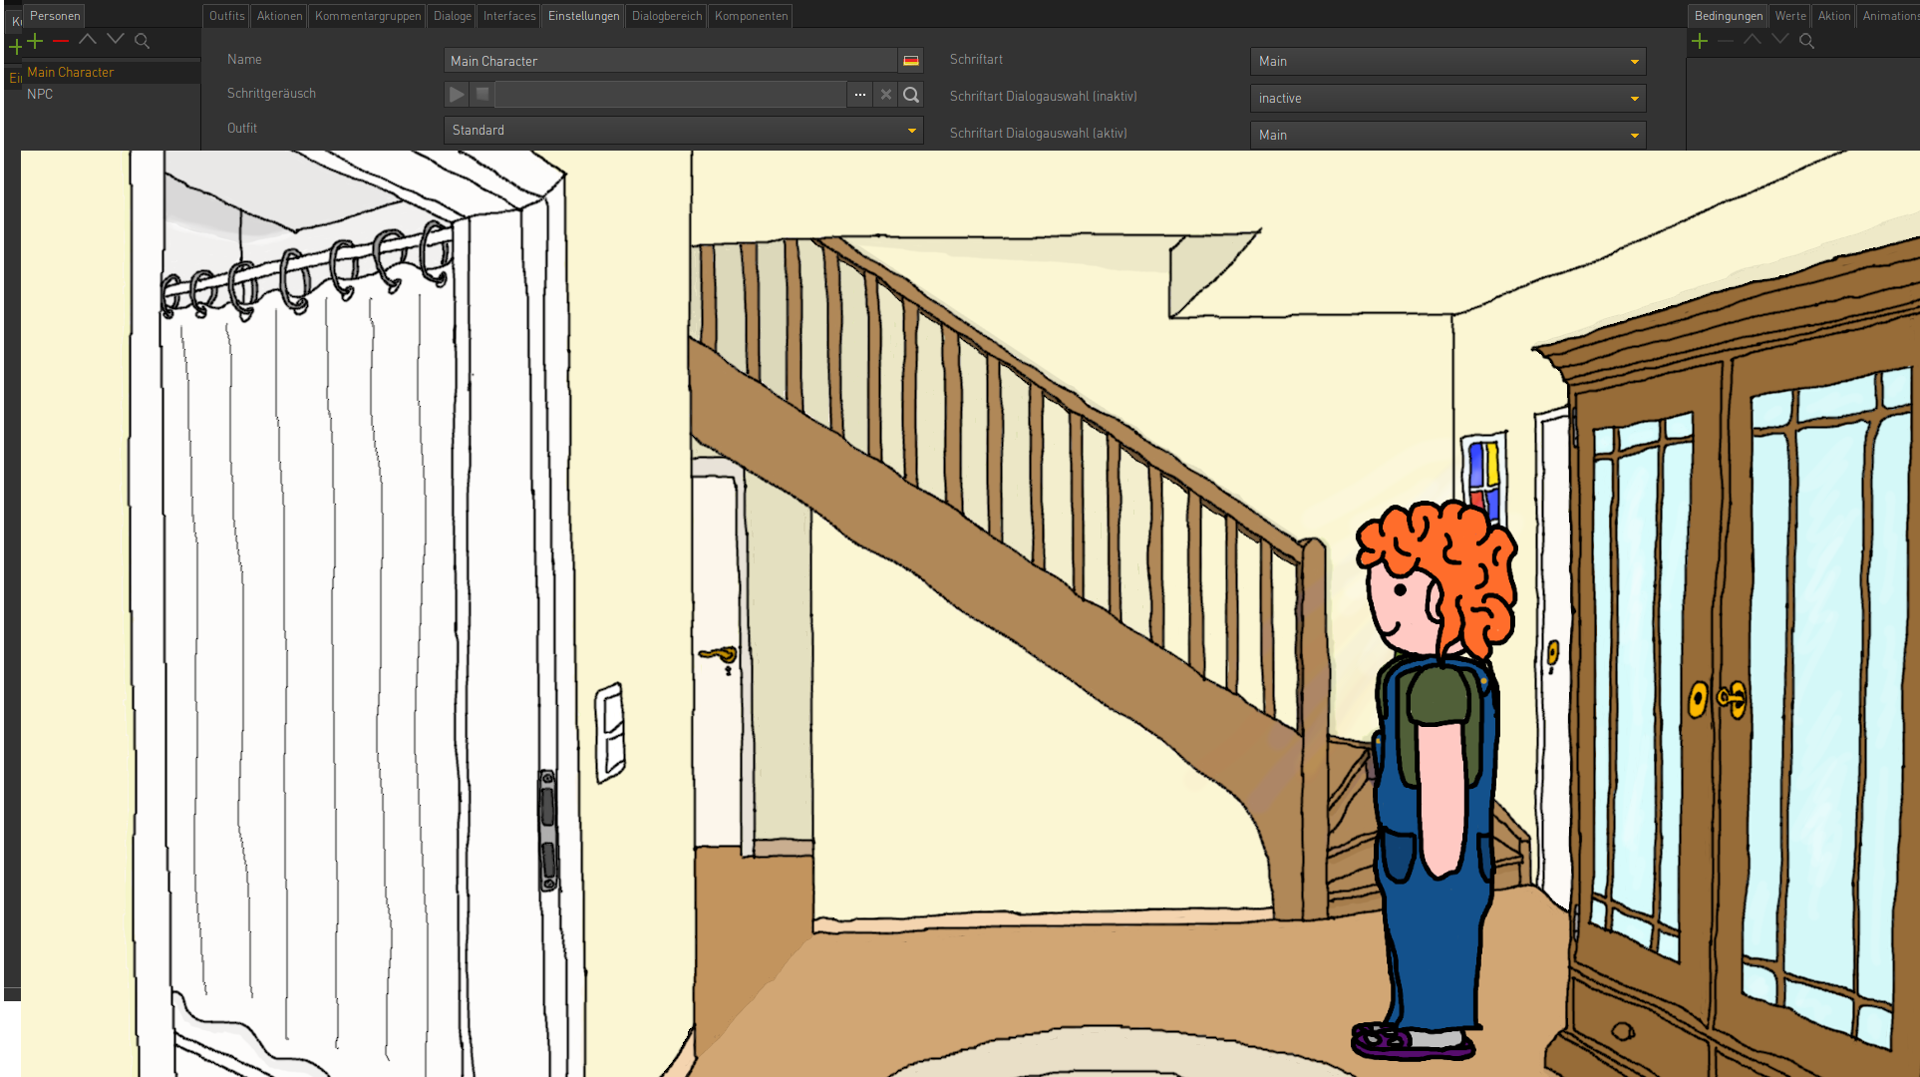The height and width of the screenshot is (1077, 1920).
Task: Add a new condition in Bedingungen panel
Action: [x=1700, y=41]
